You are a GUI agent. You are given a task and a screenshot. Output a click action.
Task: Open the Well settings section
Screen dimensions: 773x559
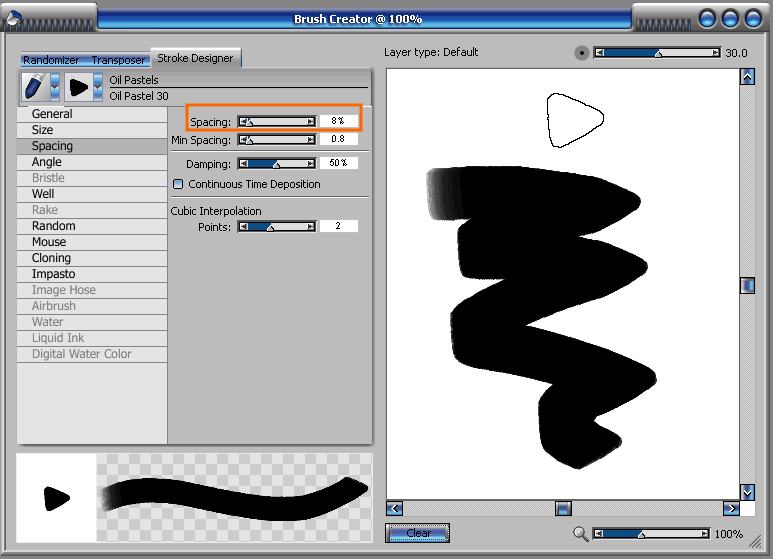pyautogui.click(x=92, y=194)
